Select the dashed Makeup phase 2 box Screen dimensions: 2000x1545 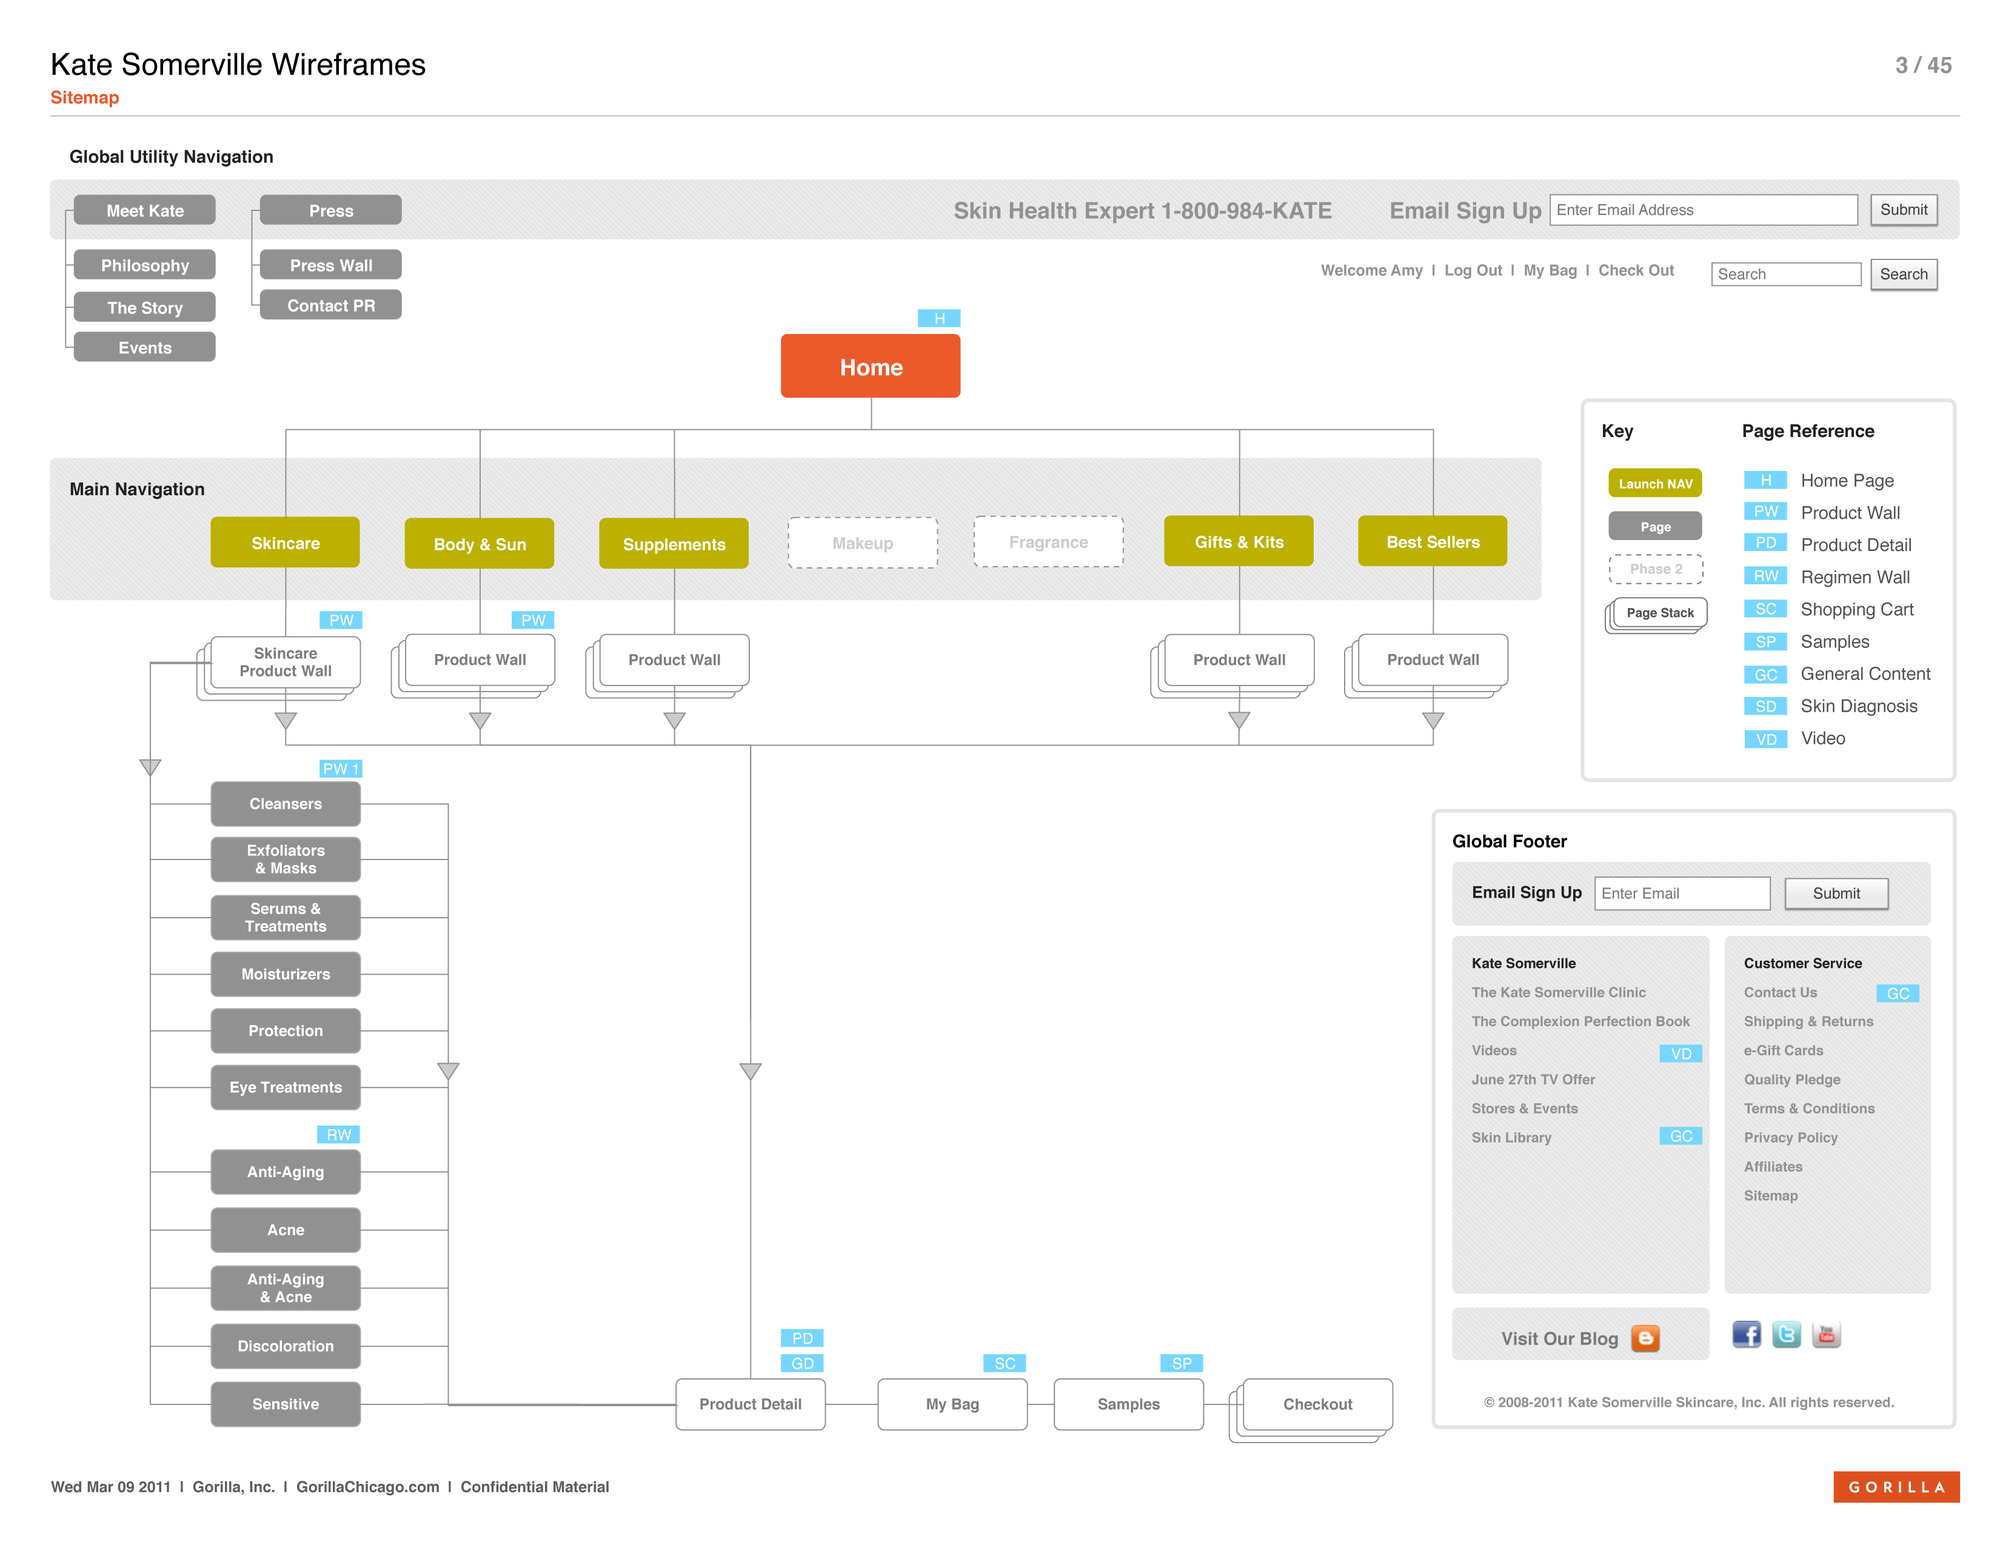pyautogui.click(x=863, y=542)
